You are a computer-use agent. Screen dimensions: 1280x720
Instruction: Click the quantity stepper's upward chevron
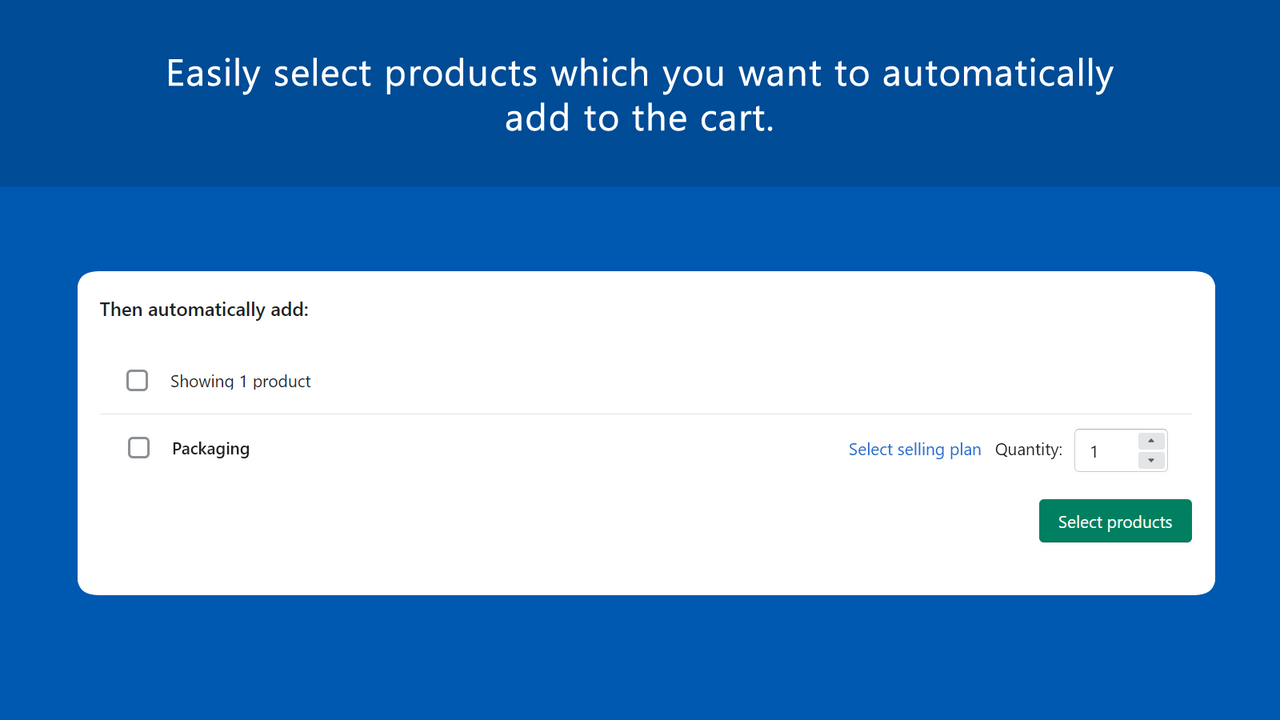[1150, 441]
